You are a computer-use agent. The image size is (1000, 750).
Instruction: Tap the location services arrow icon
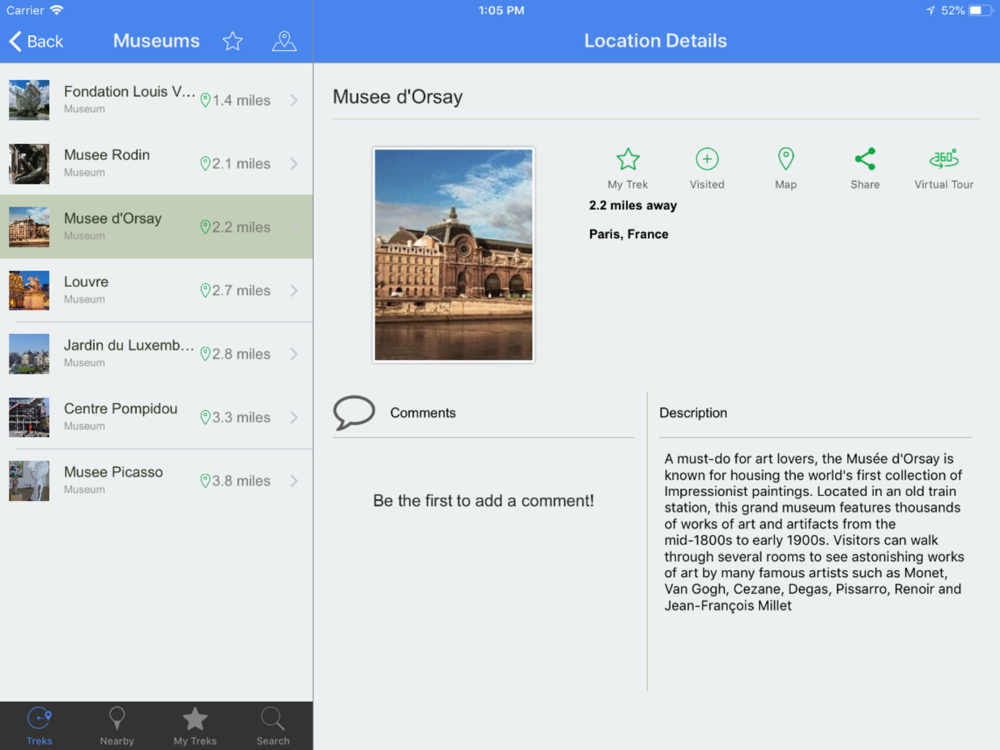[x=930, y=10]
